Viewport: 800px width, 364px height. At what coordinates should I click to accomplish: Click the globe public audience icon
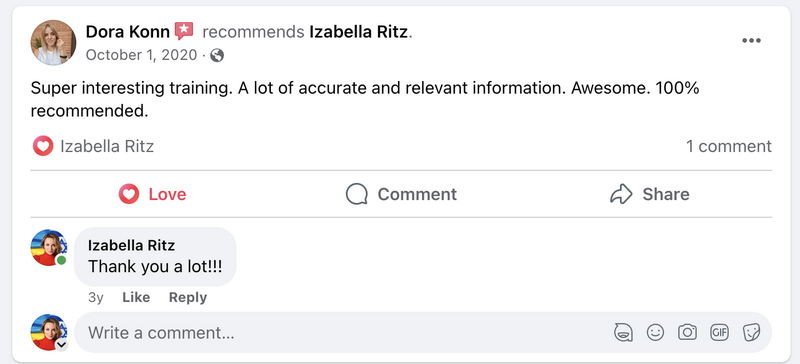pos(217,55)
